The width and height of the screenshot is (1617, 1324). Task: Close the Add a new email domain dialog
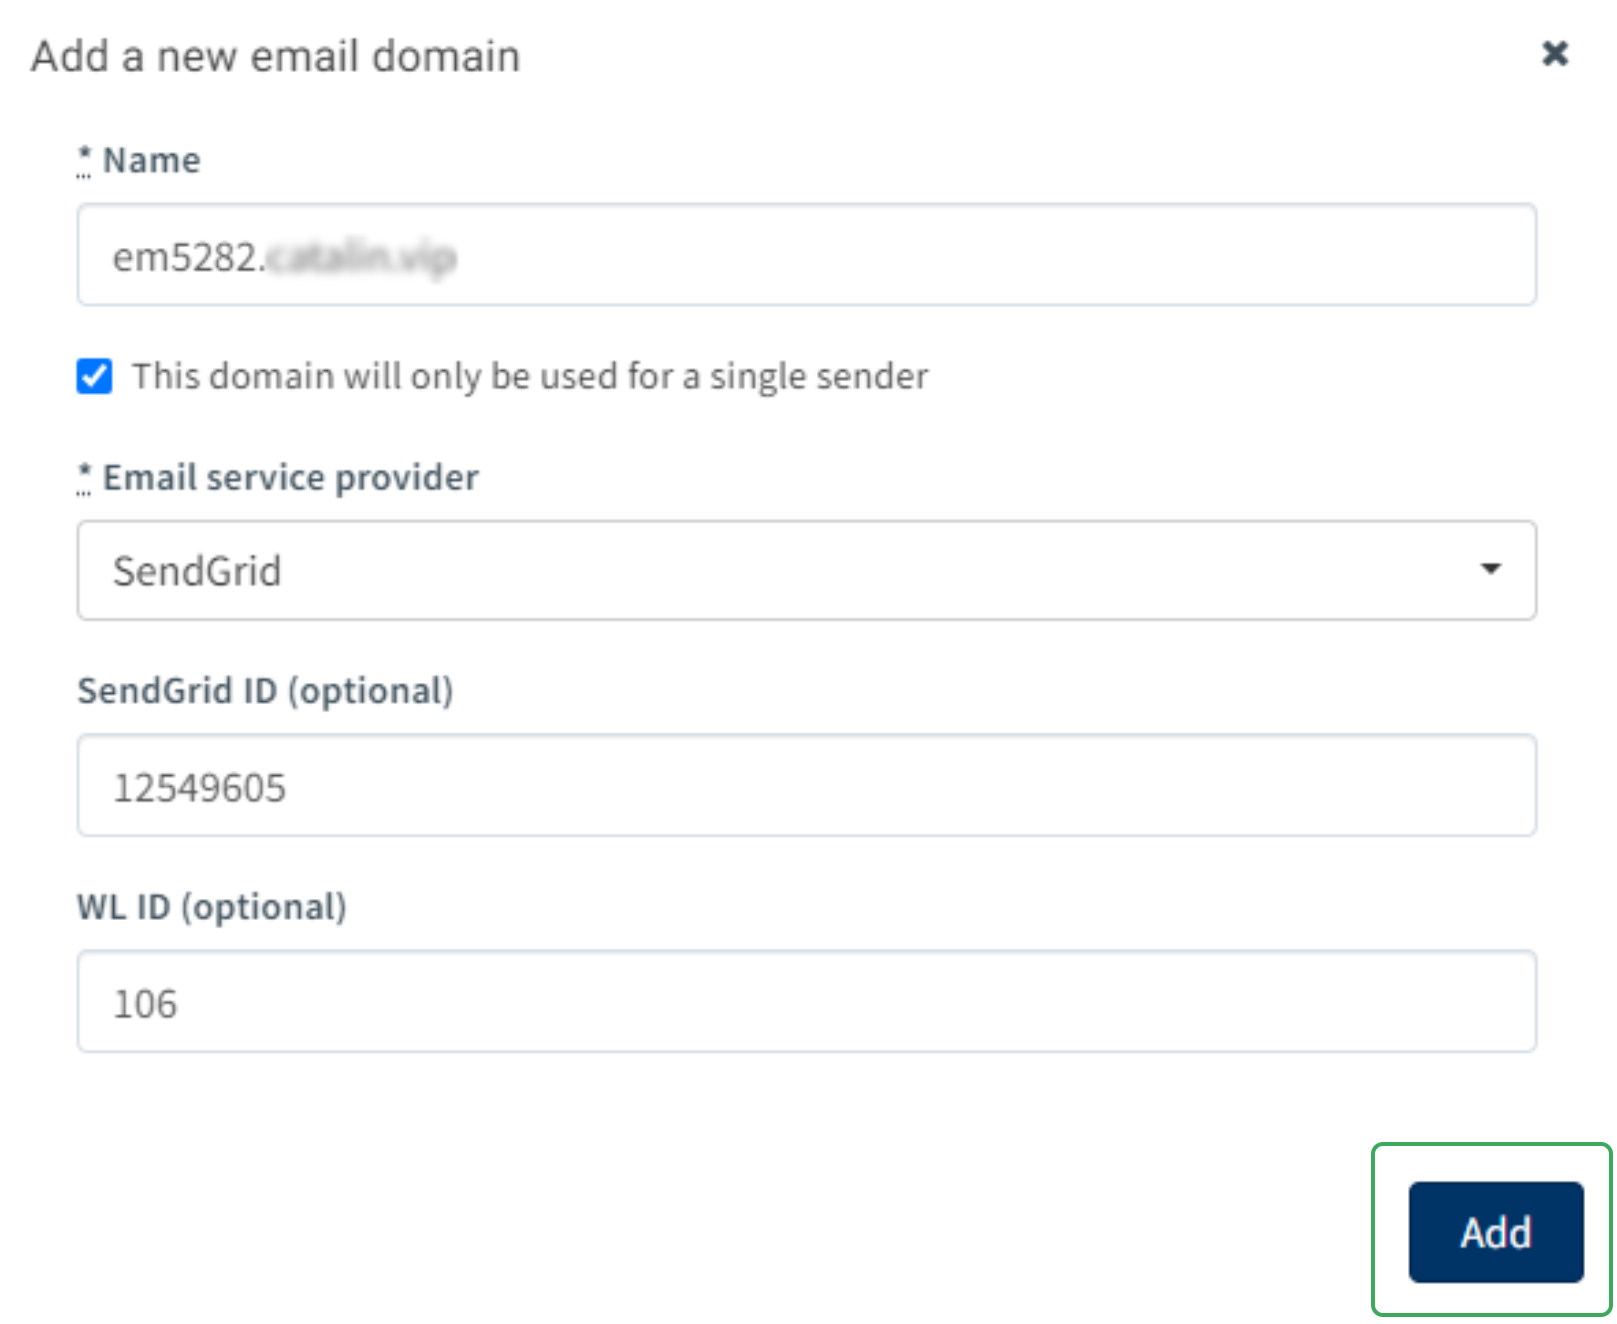(1554, 55)
